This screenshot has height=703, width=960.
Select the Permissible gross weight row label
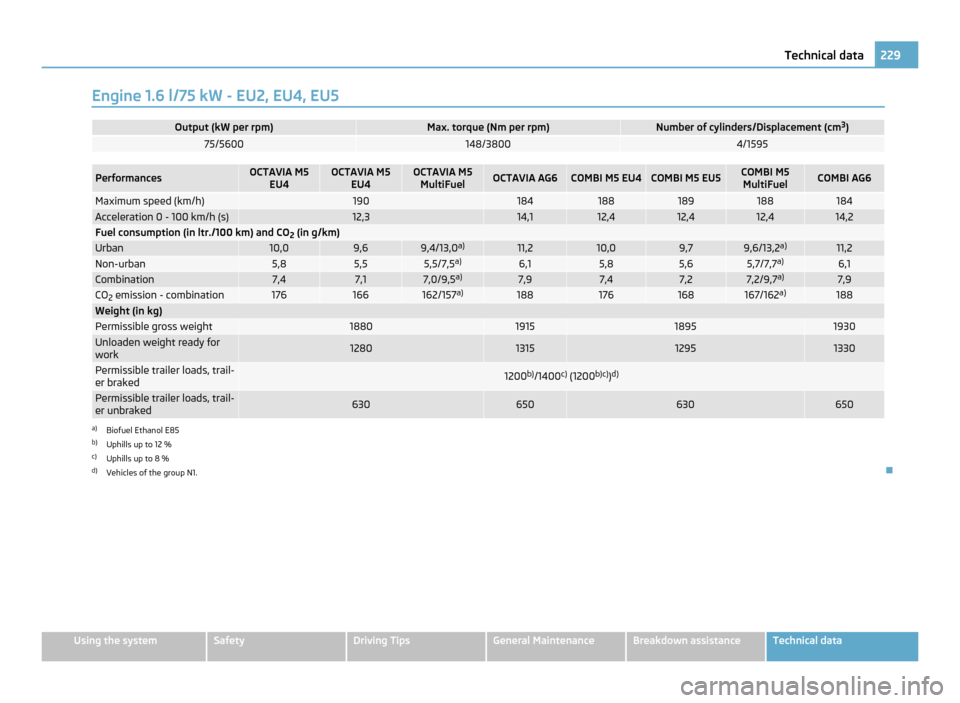click(153, 326)
